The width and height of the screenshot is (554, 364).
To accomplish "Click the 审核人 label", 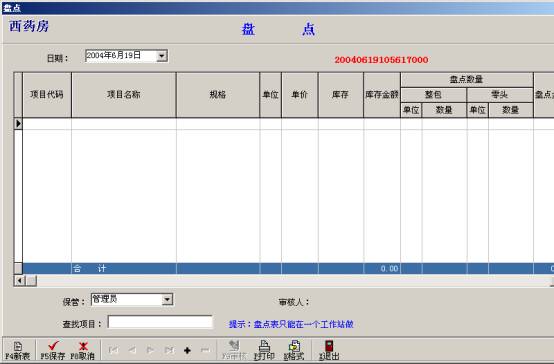I will 294,302.
